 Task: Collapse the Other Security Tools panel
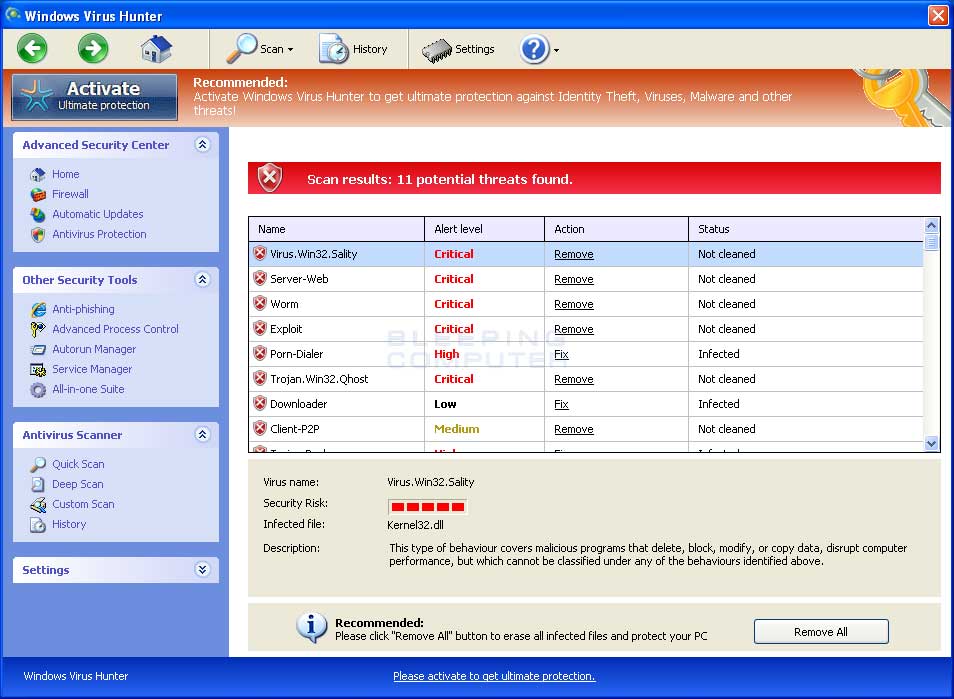click(x=203, y=280)
